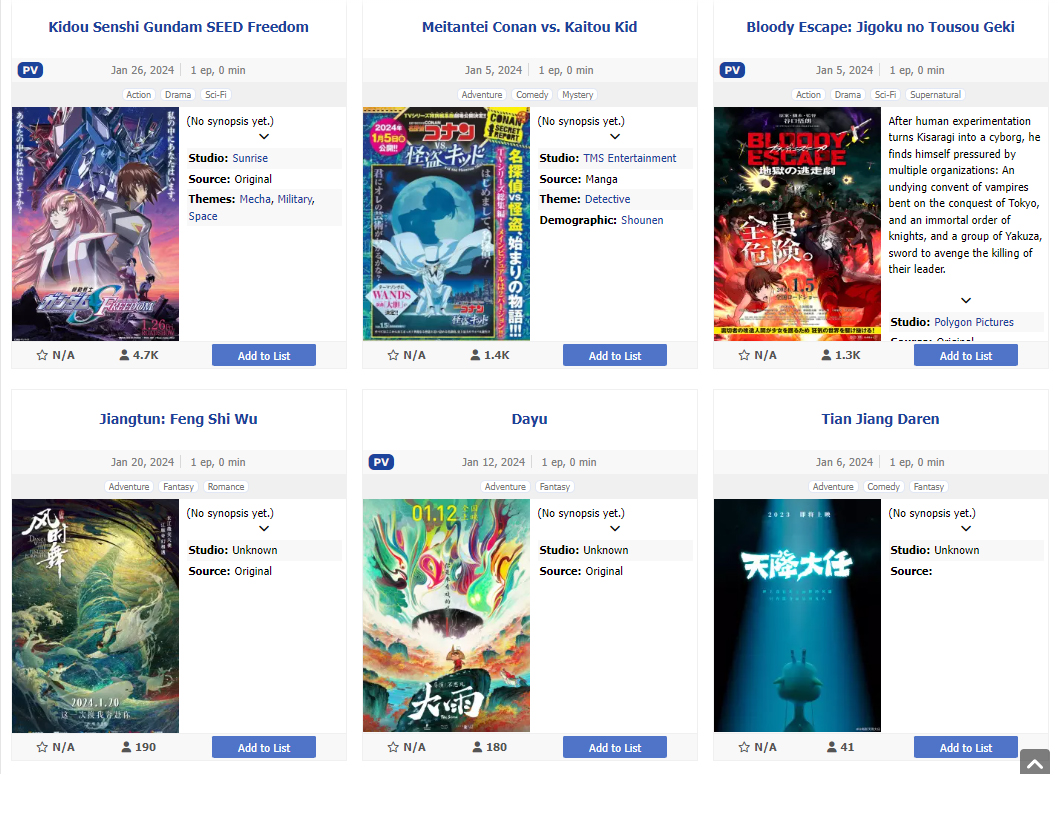Click the members icon beside 190 under Jiangtun

(126, 747)
